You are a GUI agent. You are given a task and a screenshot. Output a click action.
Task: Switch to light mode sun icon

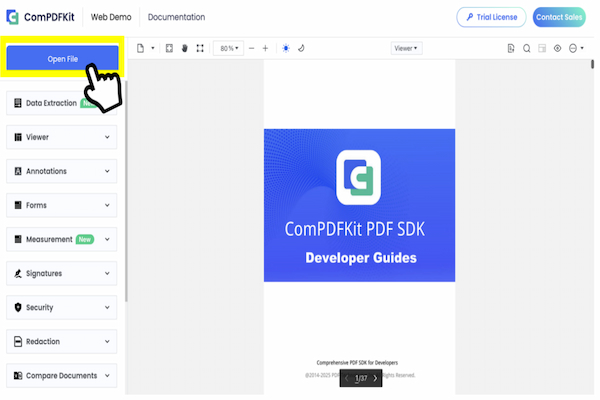286,48
